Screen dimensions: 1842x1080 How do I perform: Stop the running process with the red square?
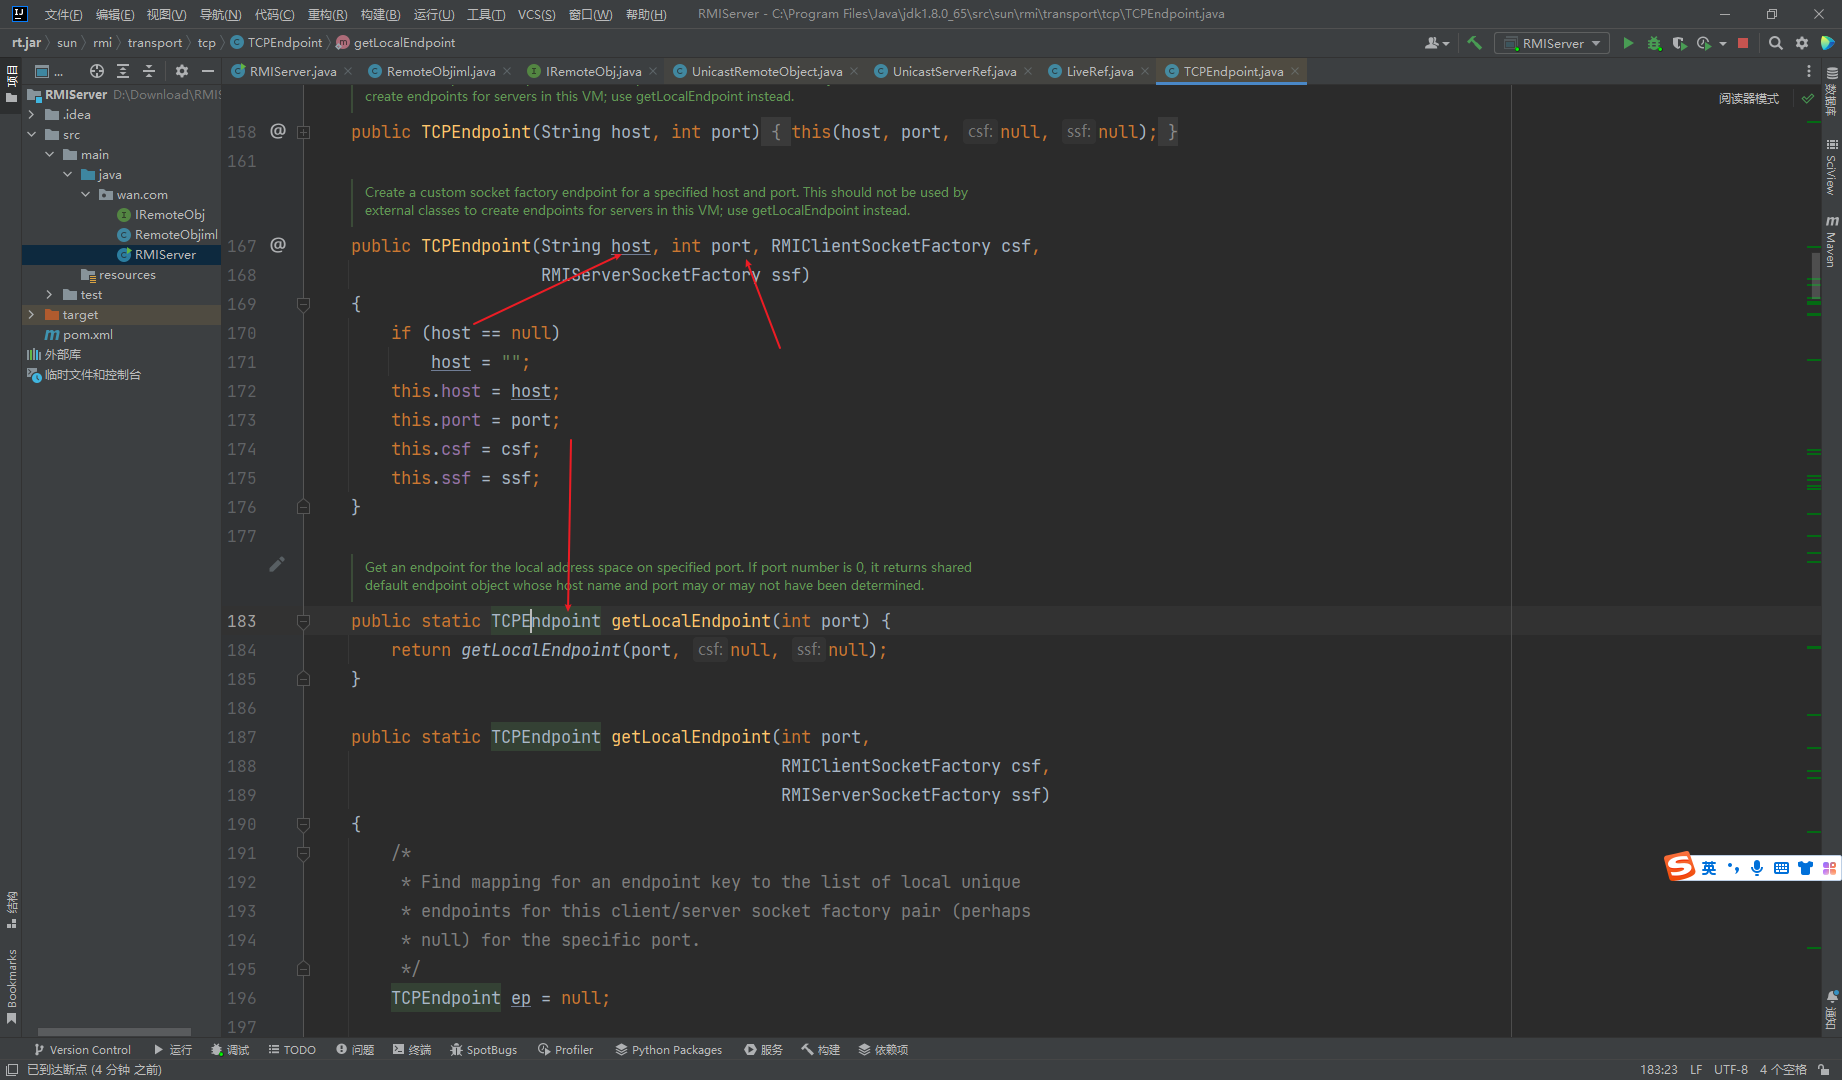1743,43
